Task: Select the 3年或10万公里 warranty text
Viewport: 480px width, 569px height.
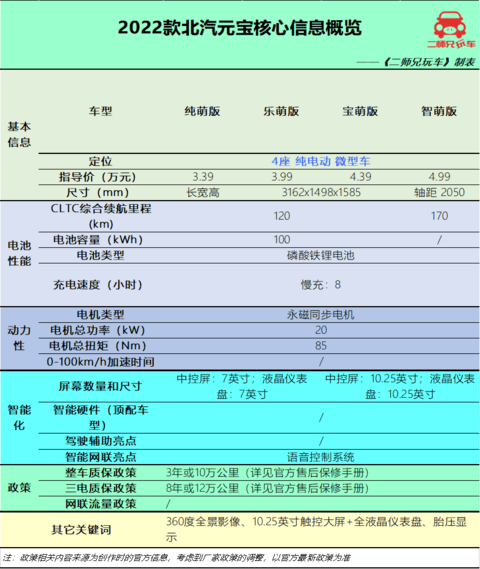Action: click(268, 472)
